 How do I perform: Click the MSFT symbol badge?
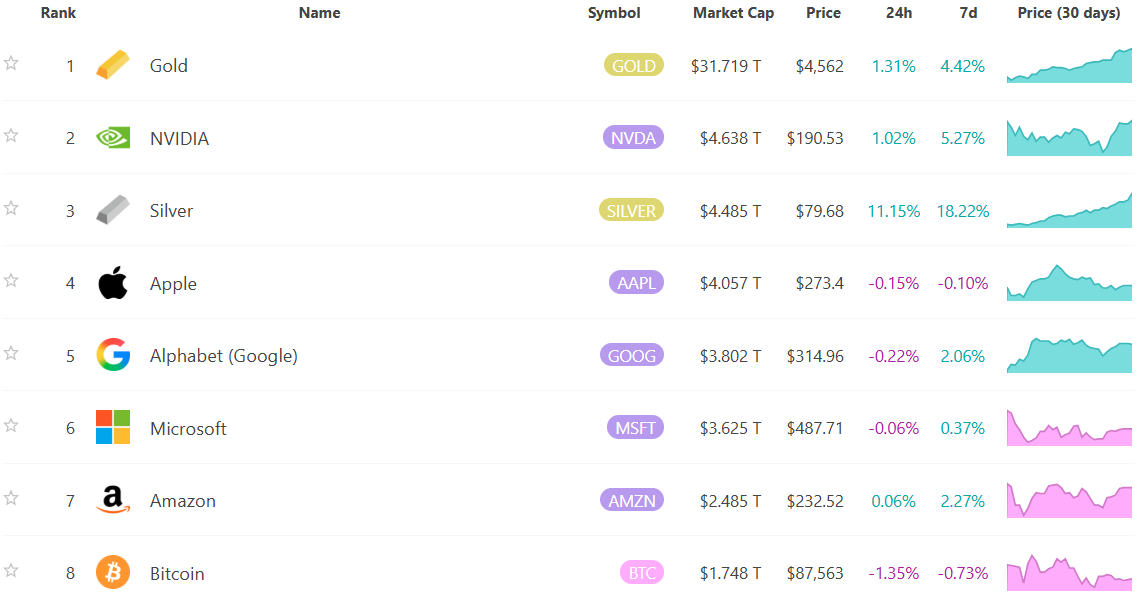635,427
